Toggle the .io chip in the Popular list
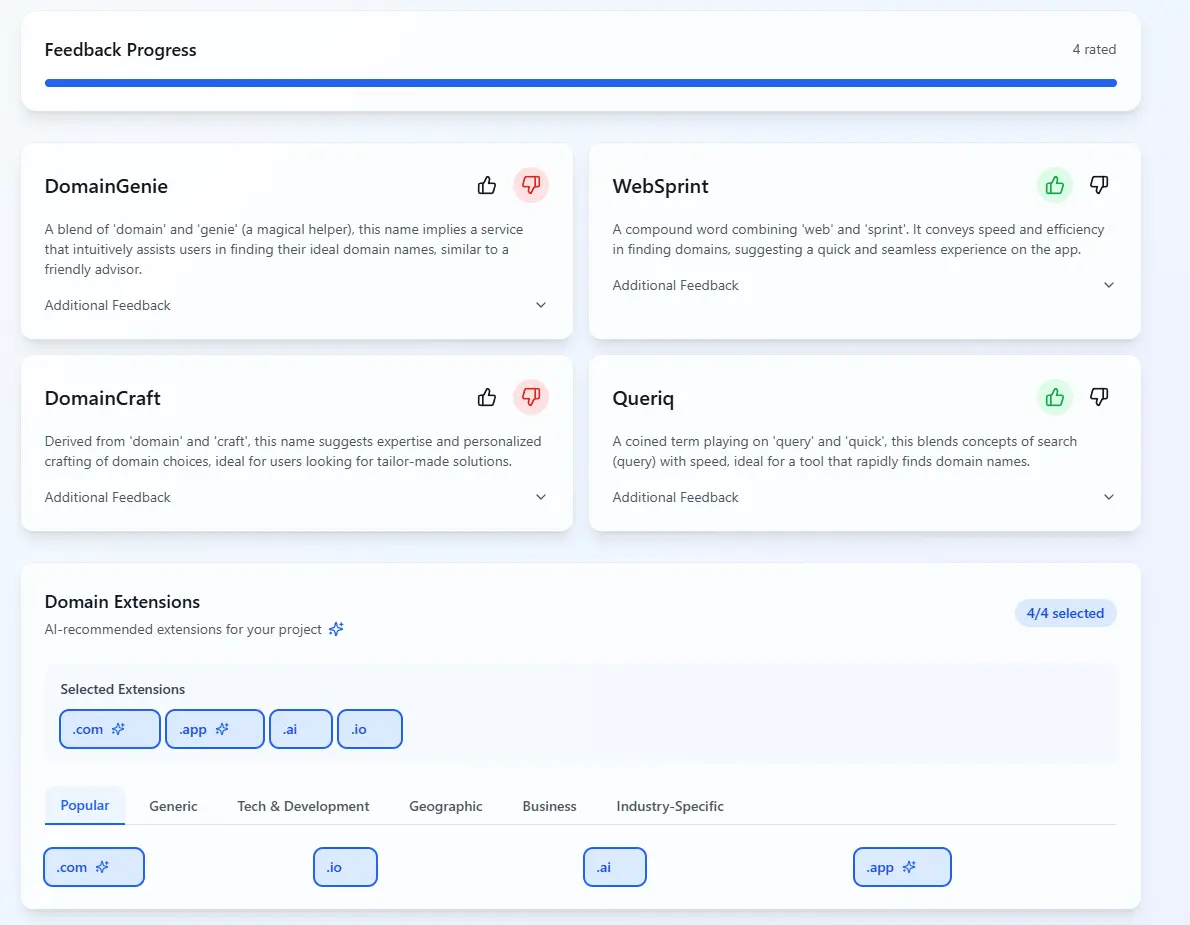This screenshot has height=925, width=1190. pos(345,867)
